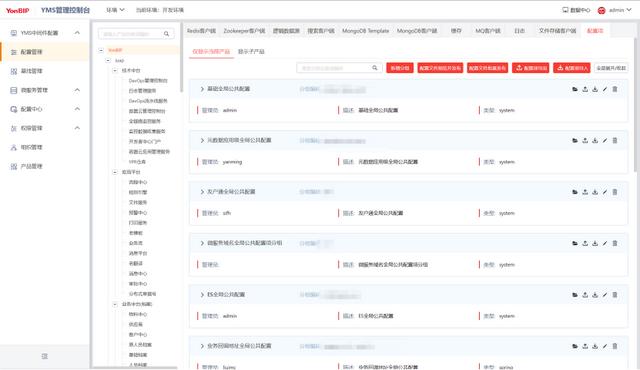Click trash icon on the yanming-managed card
This screenshot has width=640, height=370.
coord(615,140)
